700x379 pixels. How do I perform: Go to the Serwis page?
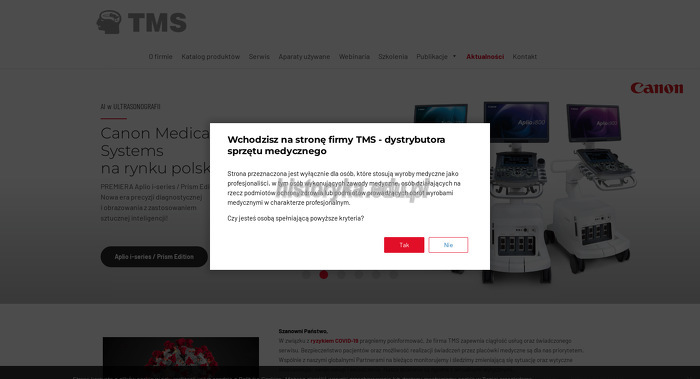(x=259, y=57)
